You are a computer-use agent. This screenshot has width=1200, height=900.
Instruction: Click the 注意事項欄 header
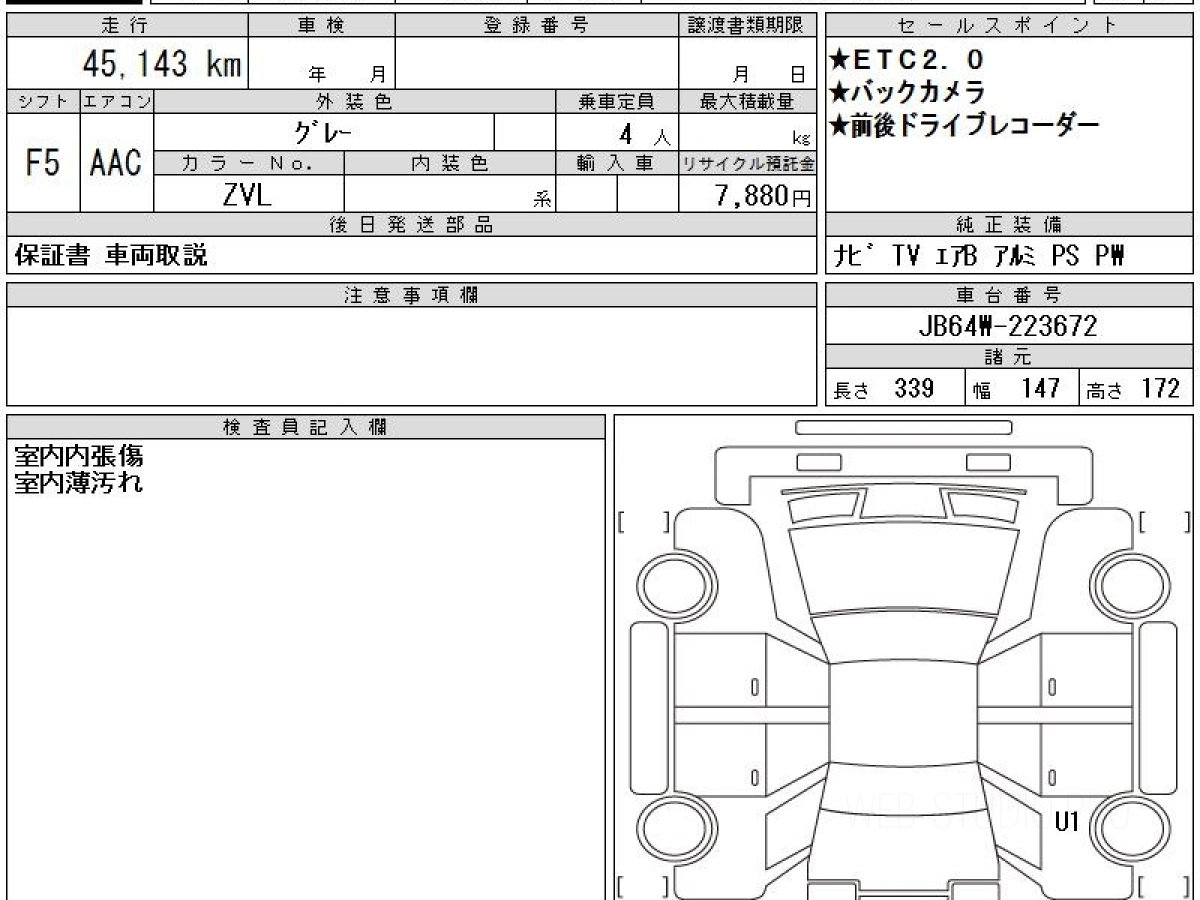coord(412,295)
